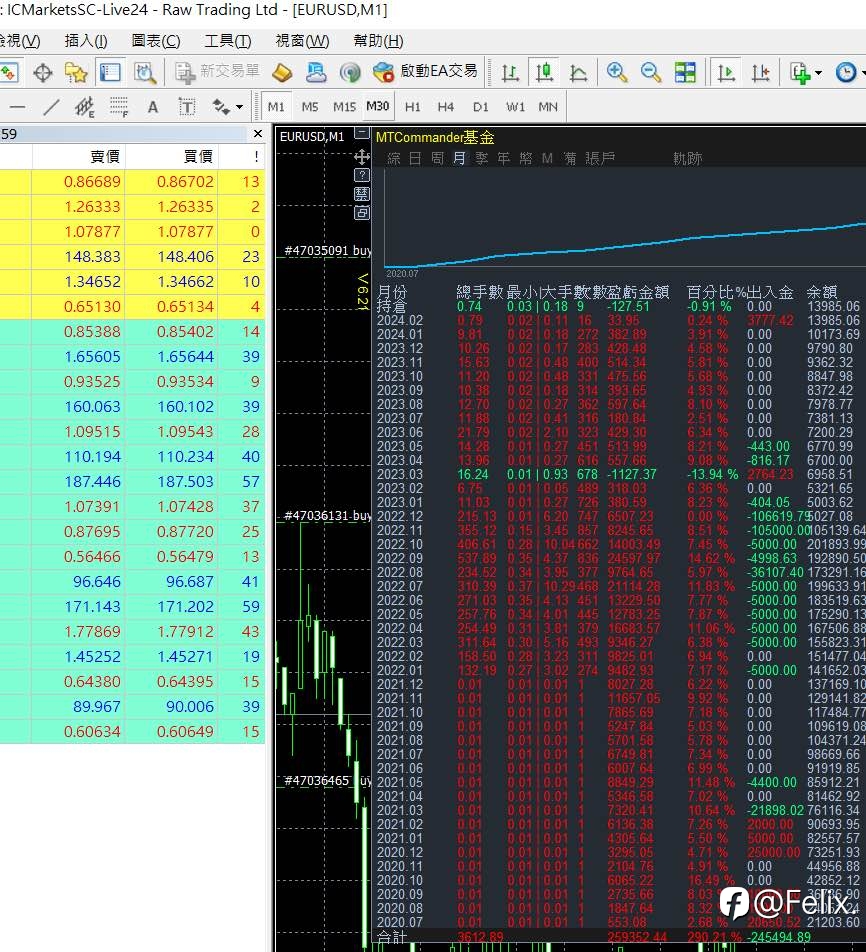866x952 pixels.
Task: Switch chart to bar chart
Action: (510, 73)
